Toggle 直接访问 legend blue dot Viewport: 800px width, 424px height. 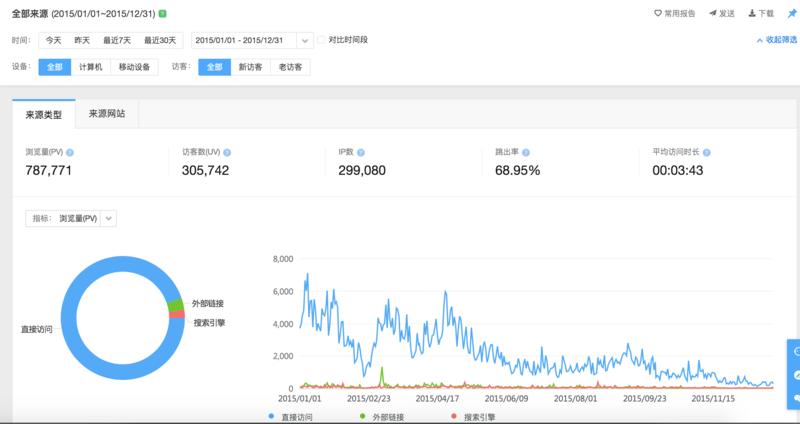271,416
